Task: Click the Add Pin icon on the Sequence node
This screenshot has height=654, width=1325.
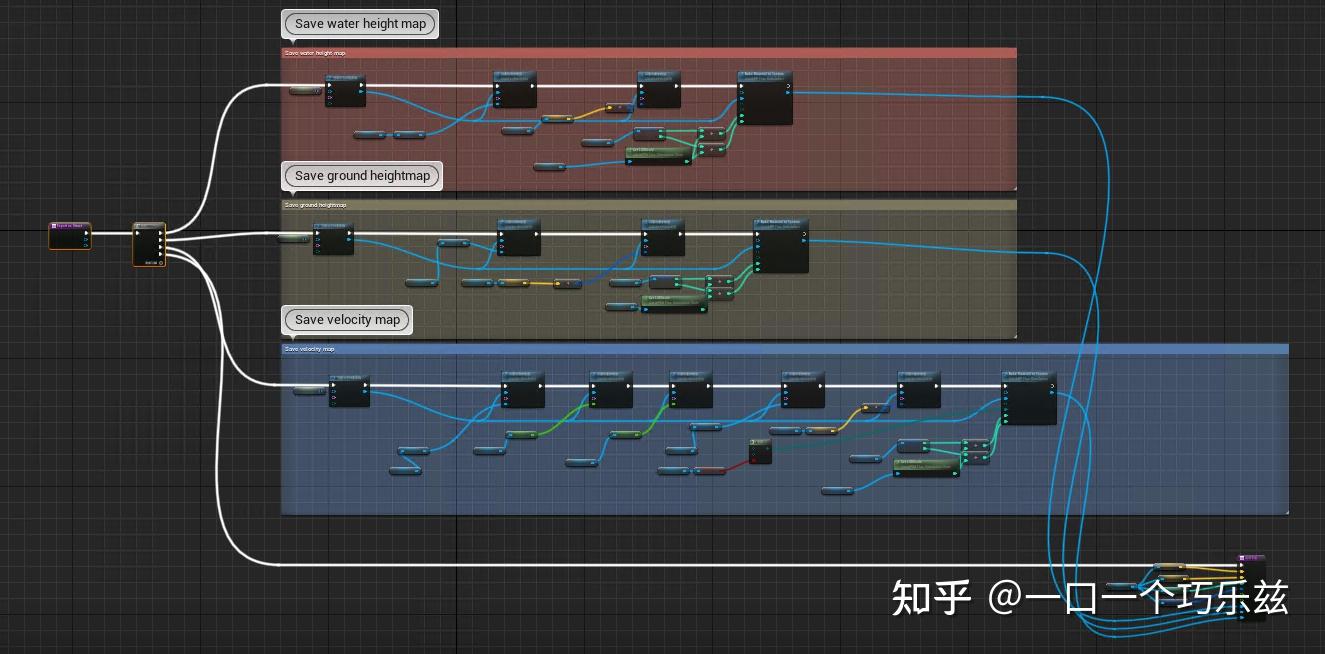Action: tap(160, 262)
